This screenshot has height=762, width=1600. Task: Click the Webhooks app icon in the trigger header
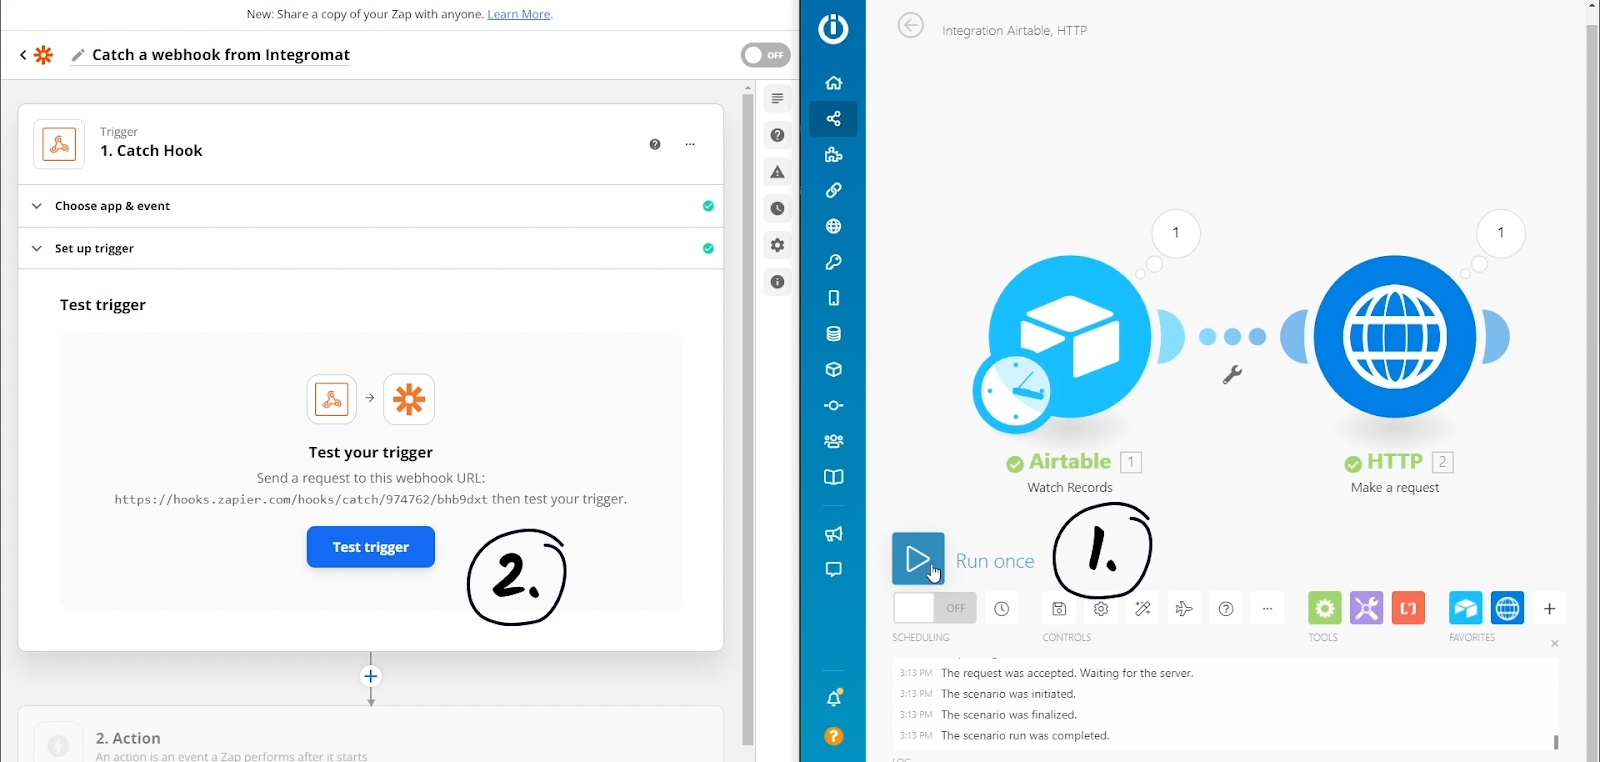tap(59, 144)
